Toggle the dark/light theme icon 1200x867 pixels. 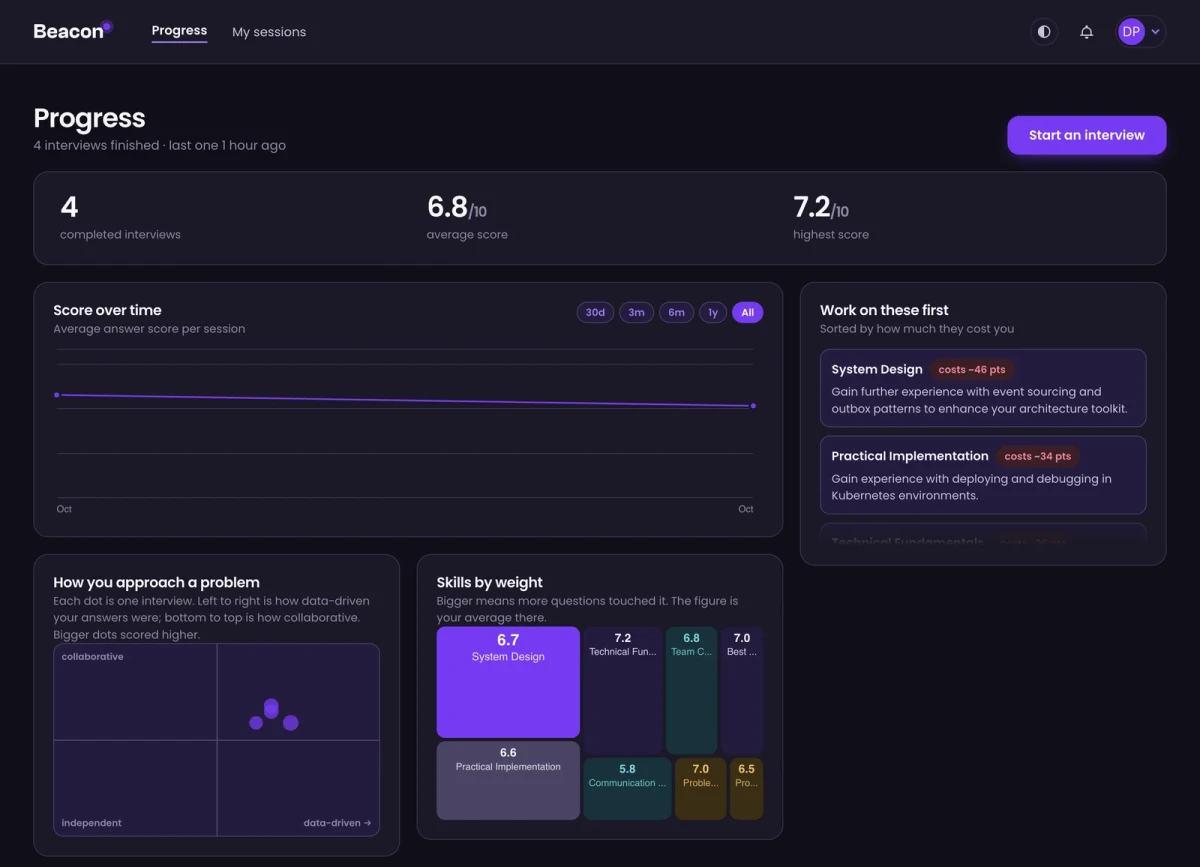(x=1044, y=32)
